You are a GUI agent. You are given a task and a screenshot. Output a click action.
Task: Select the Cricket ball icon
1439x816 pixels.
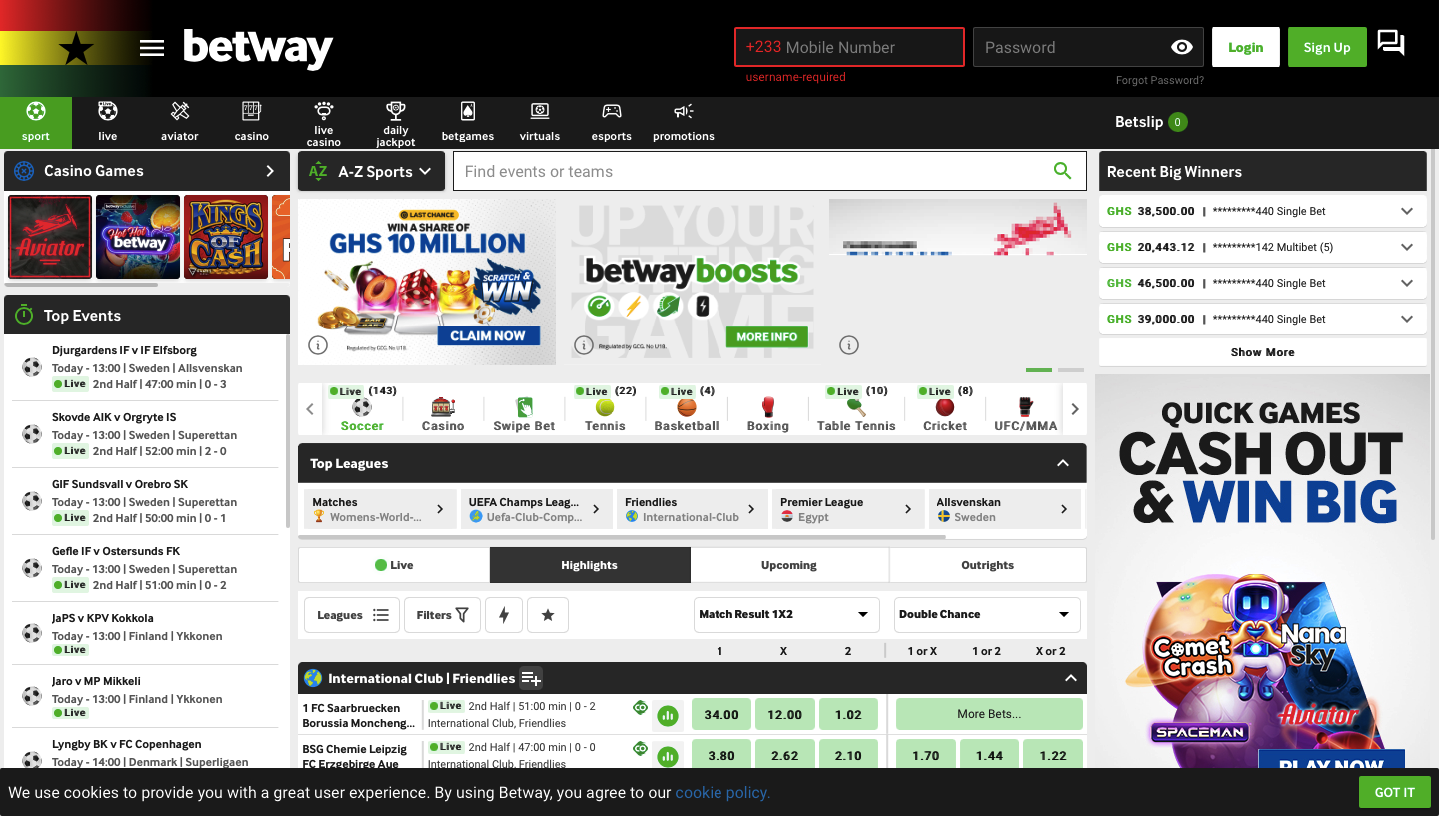coord(945,407)
